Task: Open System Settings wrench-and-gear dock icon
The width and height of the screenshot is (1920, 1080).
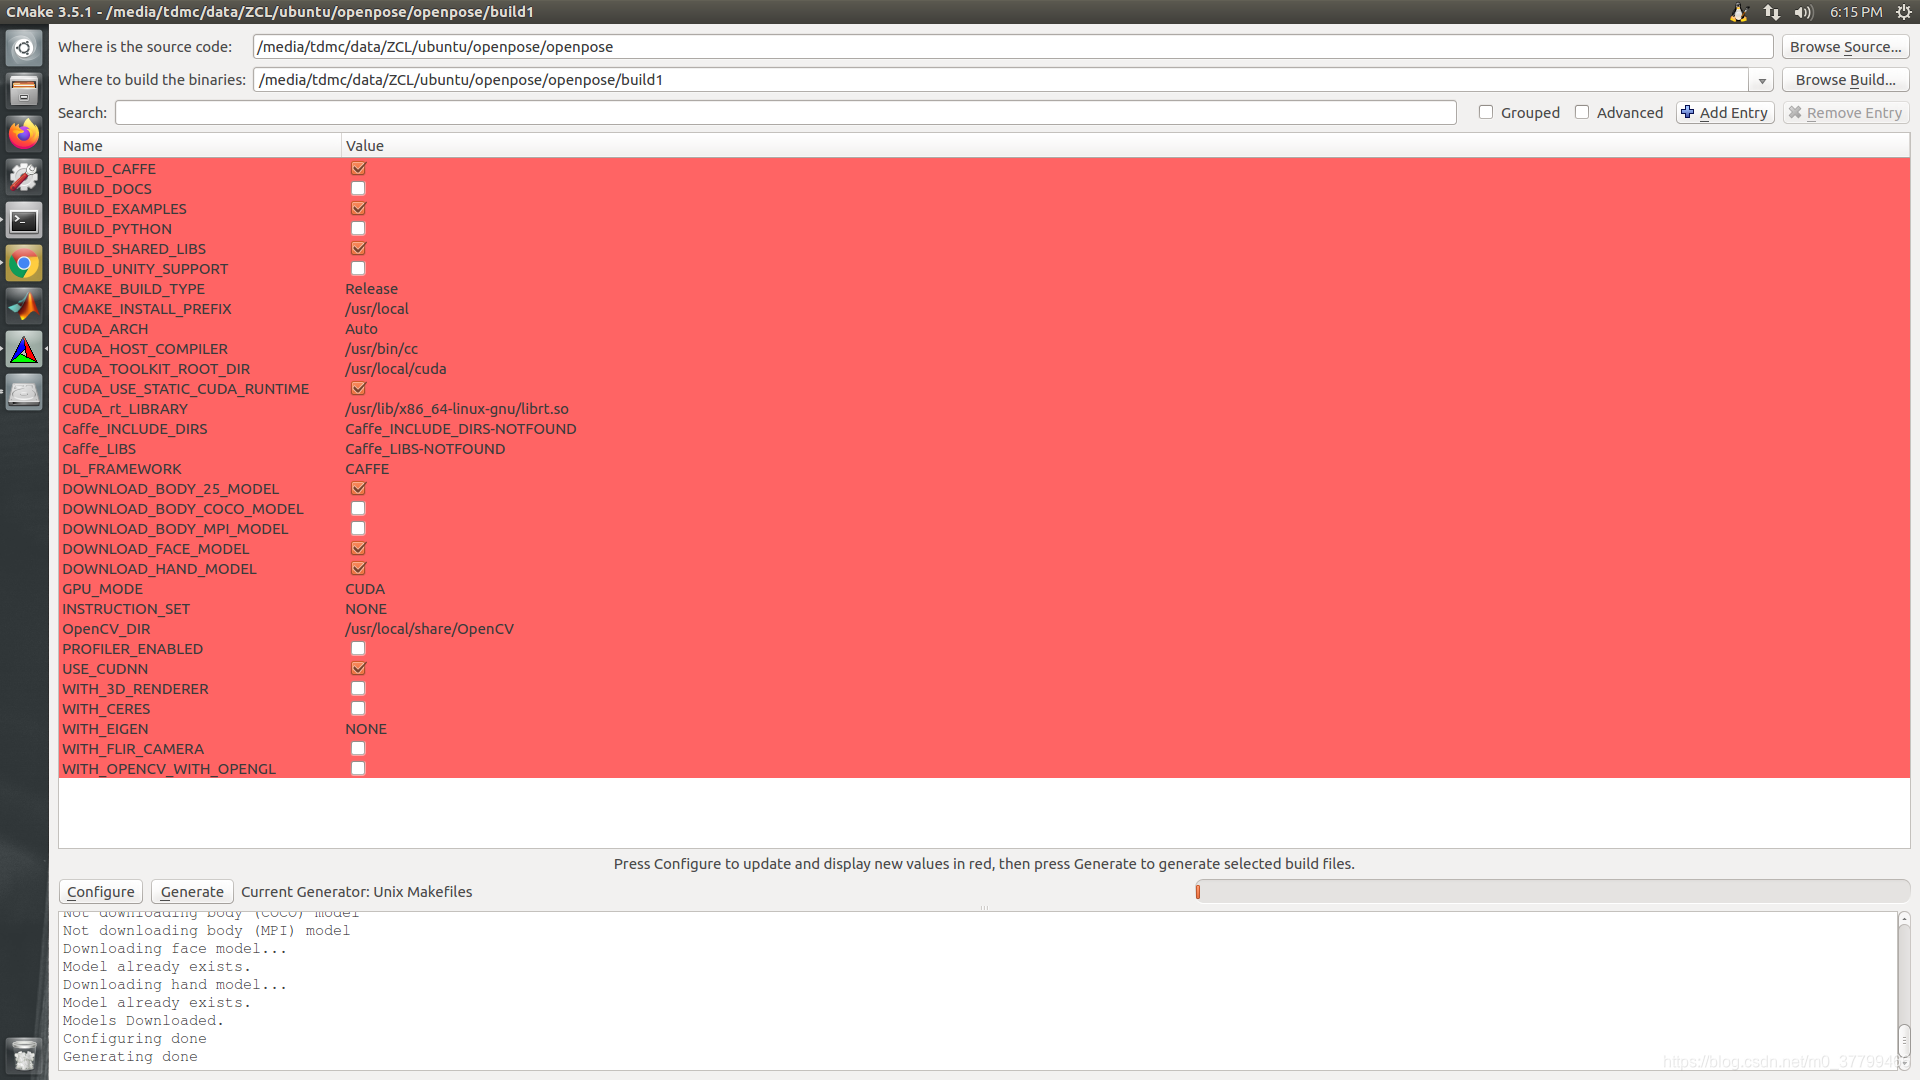Action: (x=24, y=177)
